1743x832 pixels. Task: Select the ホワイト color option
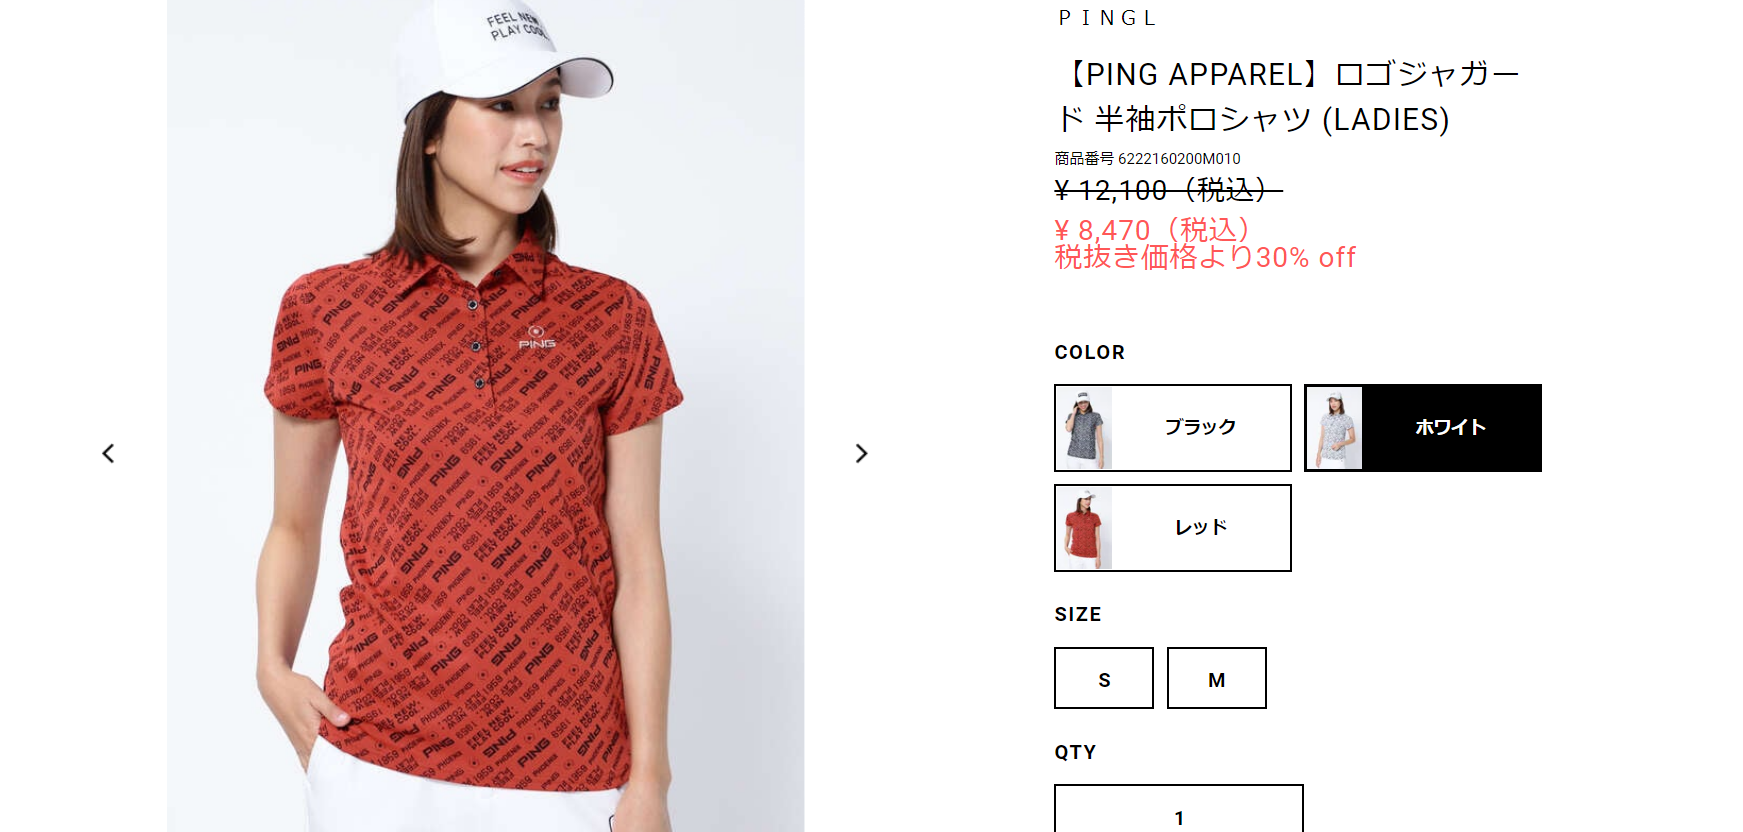tap(1423, 428)
